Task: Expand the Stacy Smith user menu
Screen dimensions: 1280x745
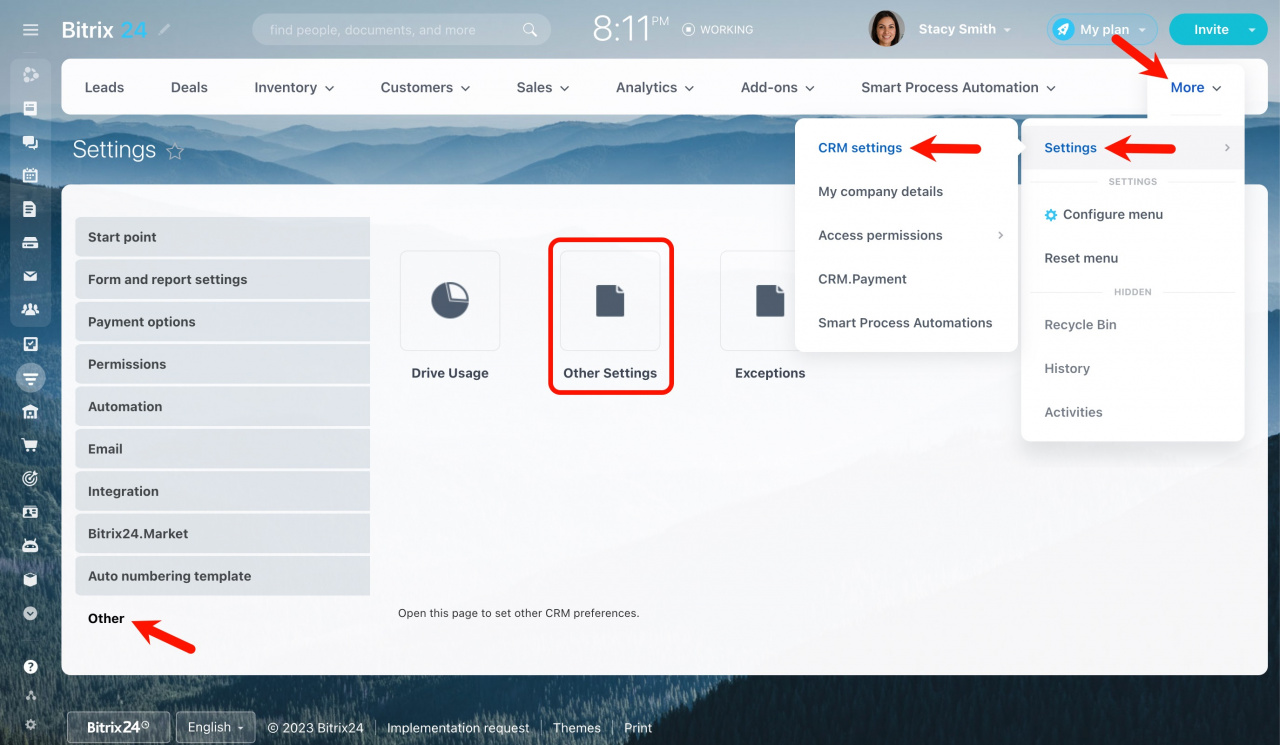Action: click(965, 29)
